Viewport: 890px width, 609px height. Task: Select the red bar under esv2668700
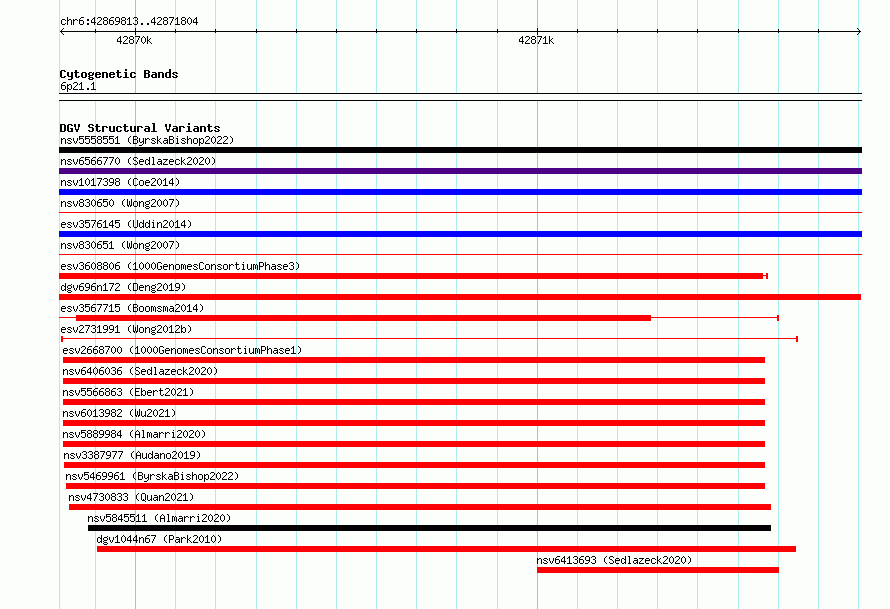point(414,360)
